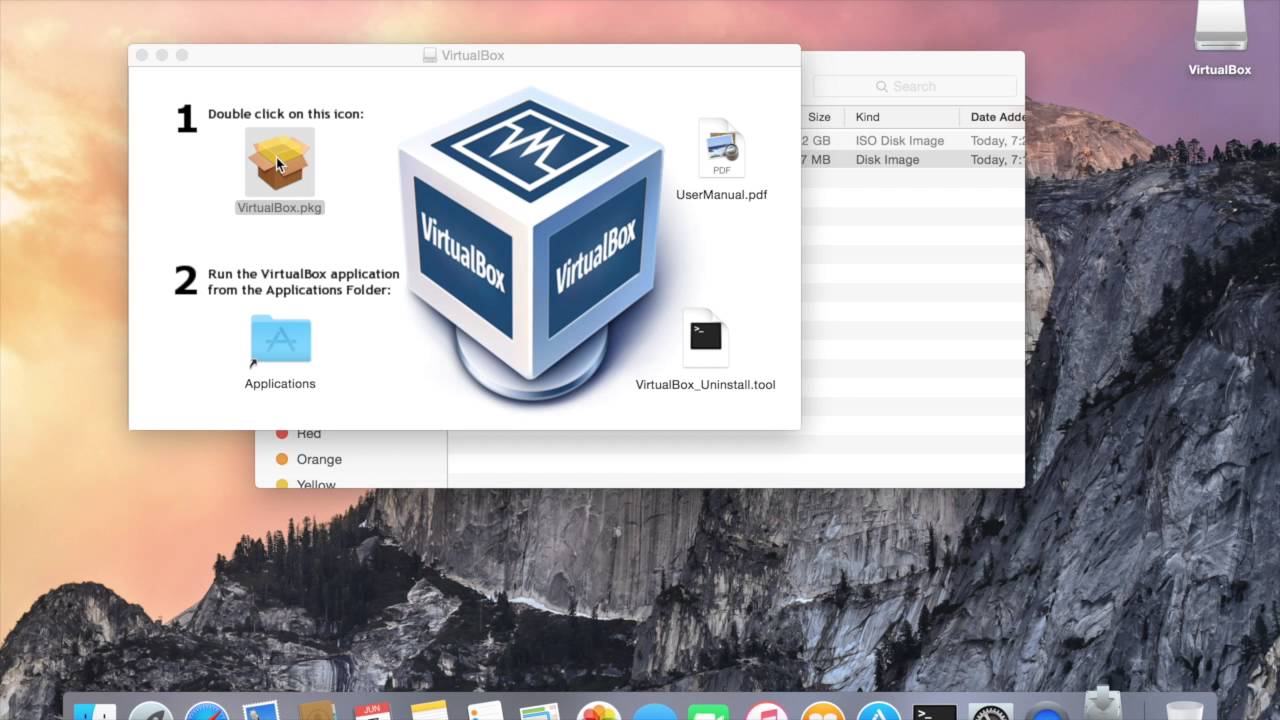
Task: Open FaceTime from the Dock
Action: pyautogui.click(x=711, y=712)
